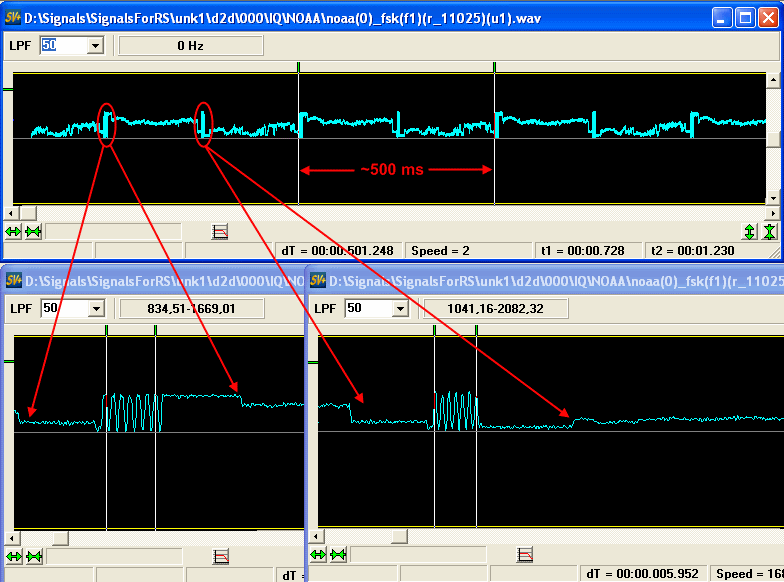Click red spectrum icon in bottom-left window

[x=221, y=556]
